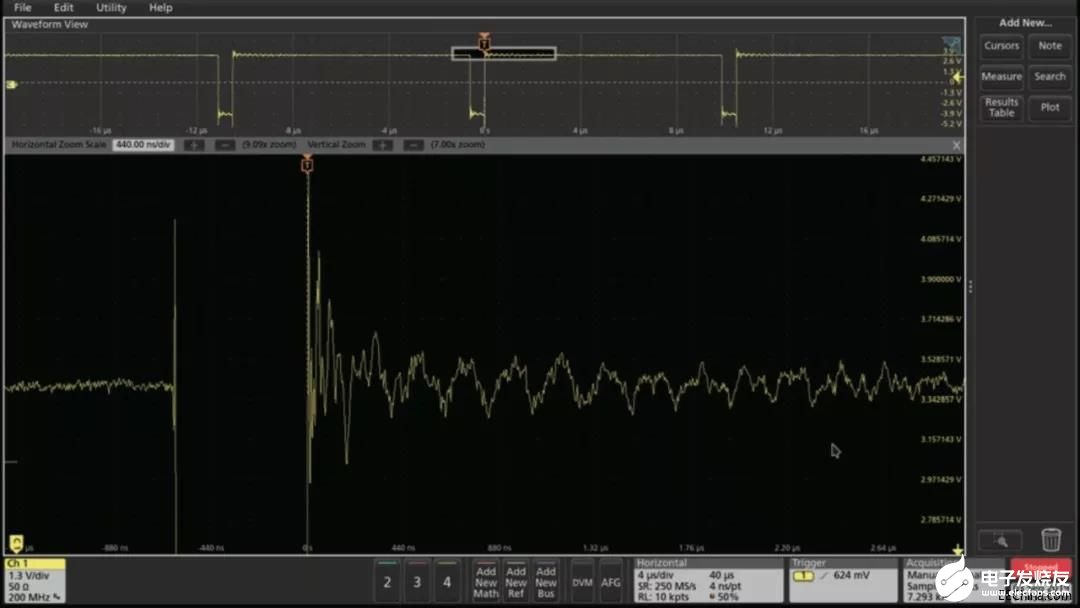
Task: Increase Vertical Zoom with plus button
Action: [382, 145]
